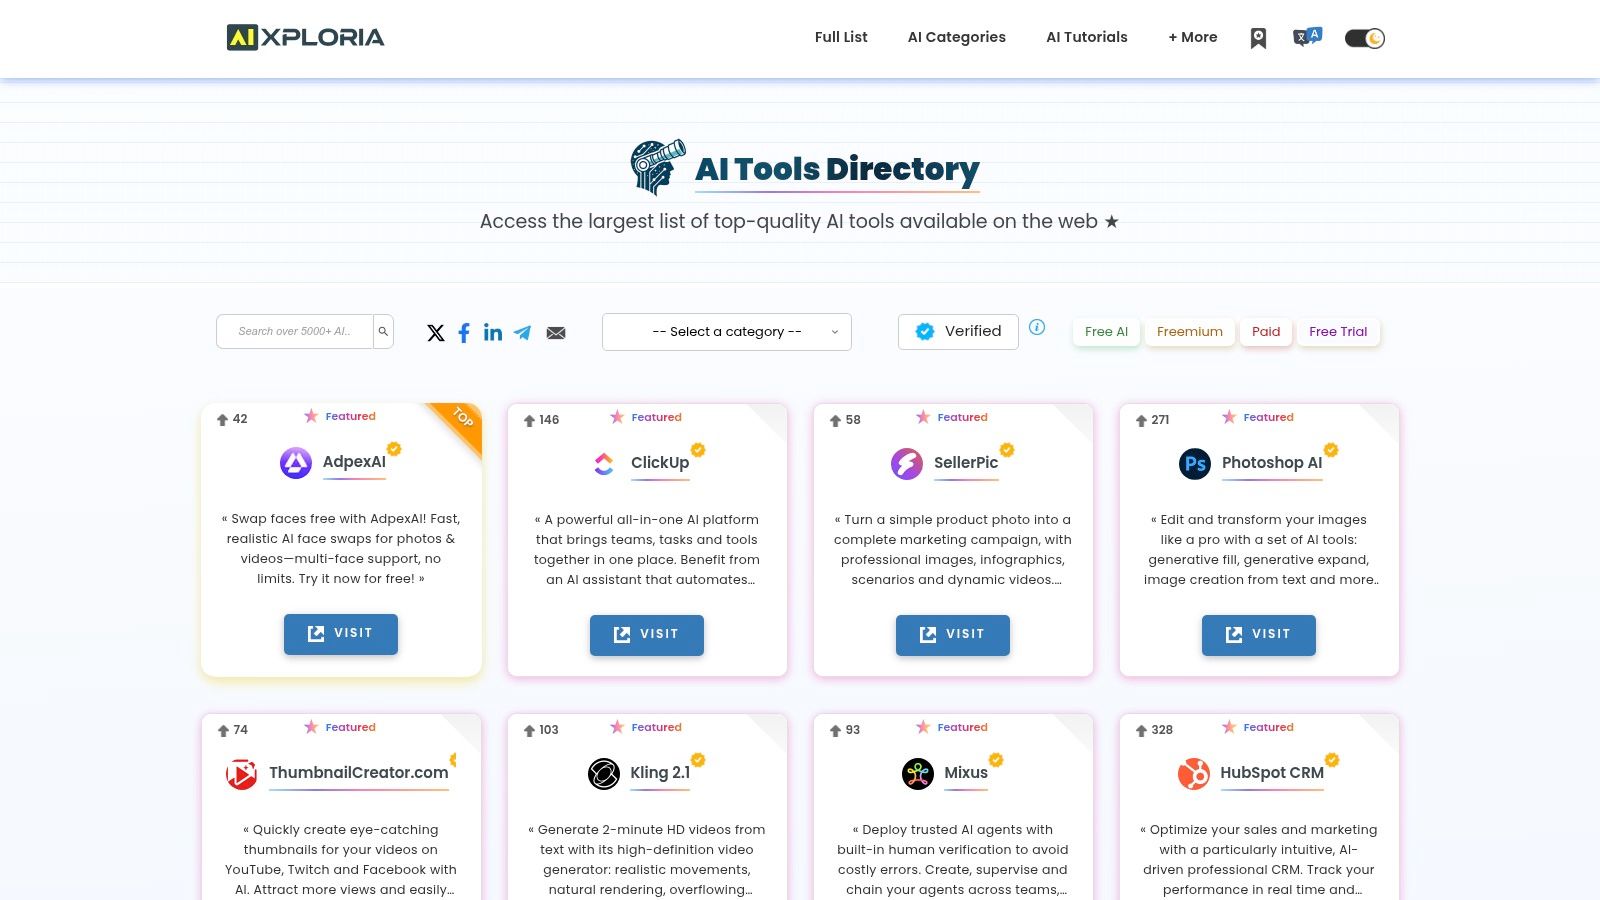Viewport: 1600px width, 900px height.
Task: Click the SellerPic logo icon
Action: click(907, 464)
